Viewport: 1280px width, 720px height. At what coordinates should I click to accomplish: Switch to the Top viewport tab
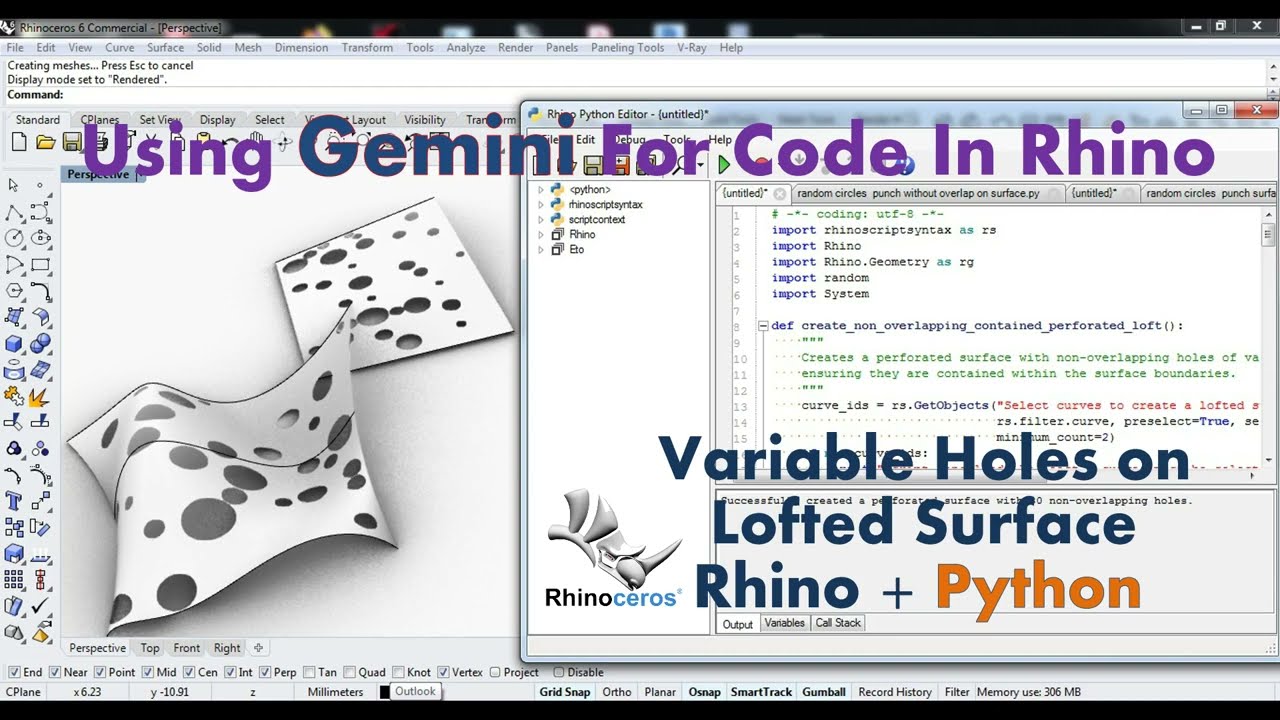[x=150, y=648]
